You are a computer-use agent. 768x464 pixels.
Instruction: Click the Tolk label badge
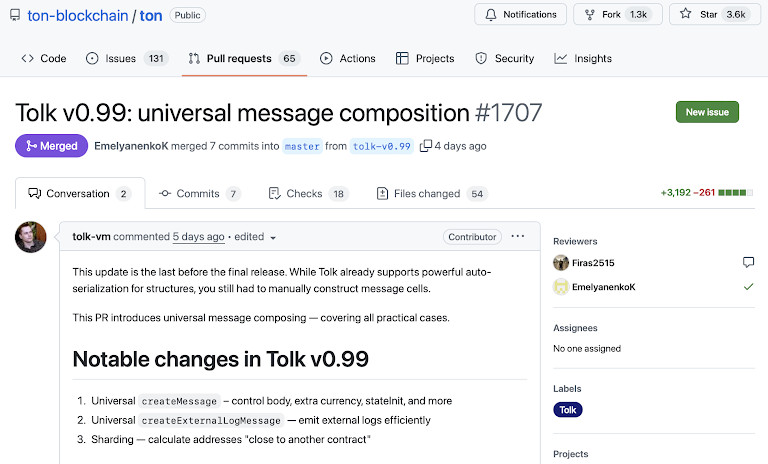point(568,410)
